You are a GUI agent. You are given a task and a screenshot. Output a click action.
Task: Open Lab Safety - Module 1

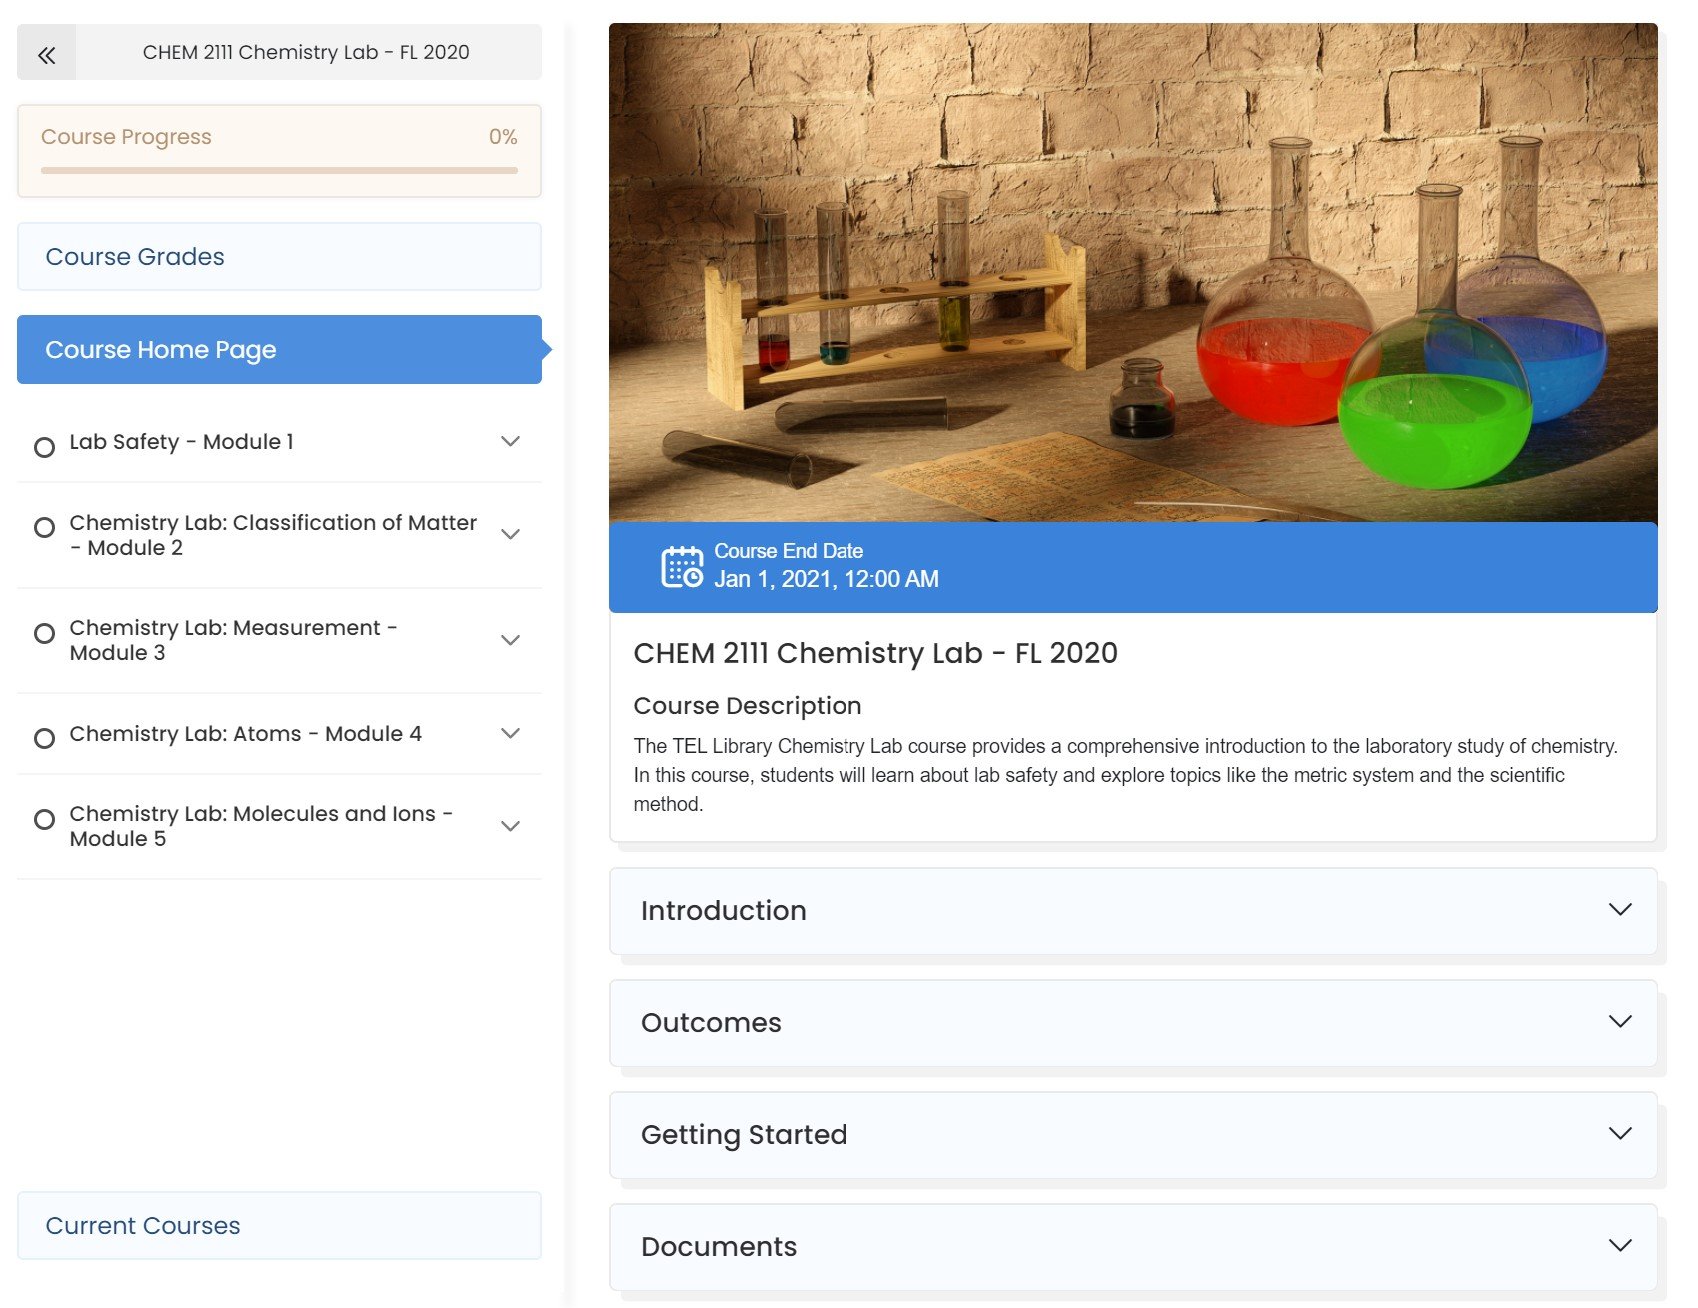tap(181, 442)
